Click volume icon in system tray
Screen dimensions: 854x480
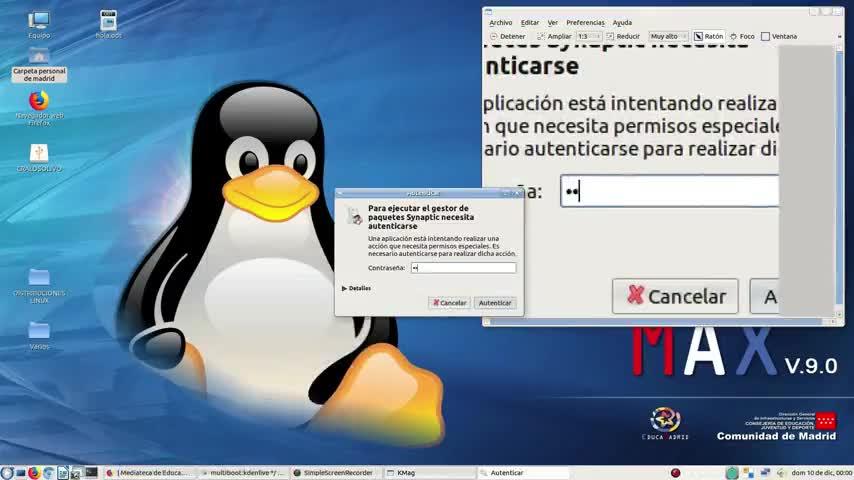(x=781, y=473)
